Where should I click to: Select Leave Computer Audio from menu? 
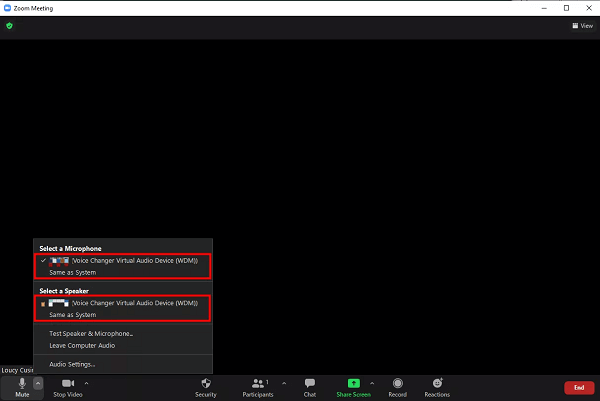(82, 345)
